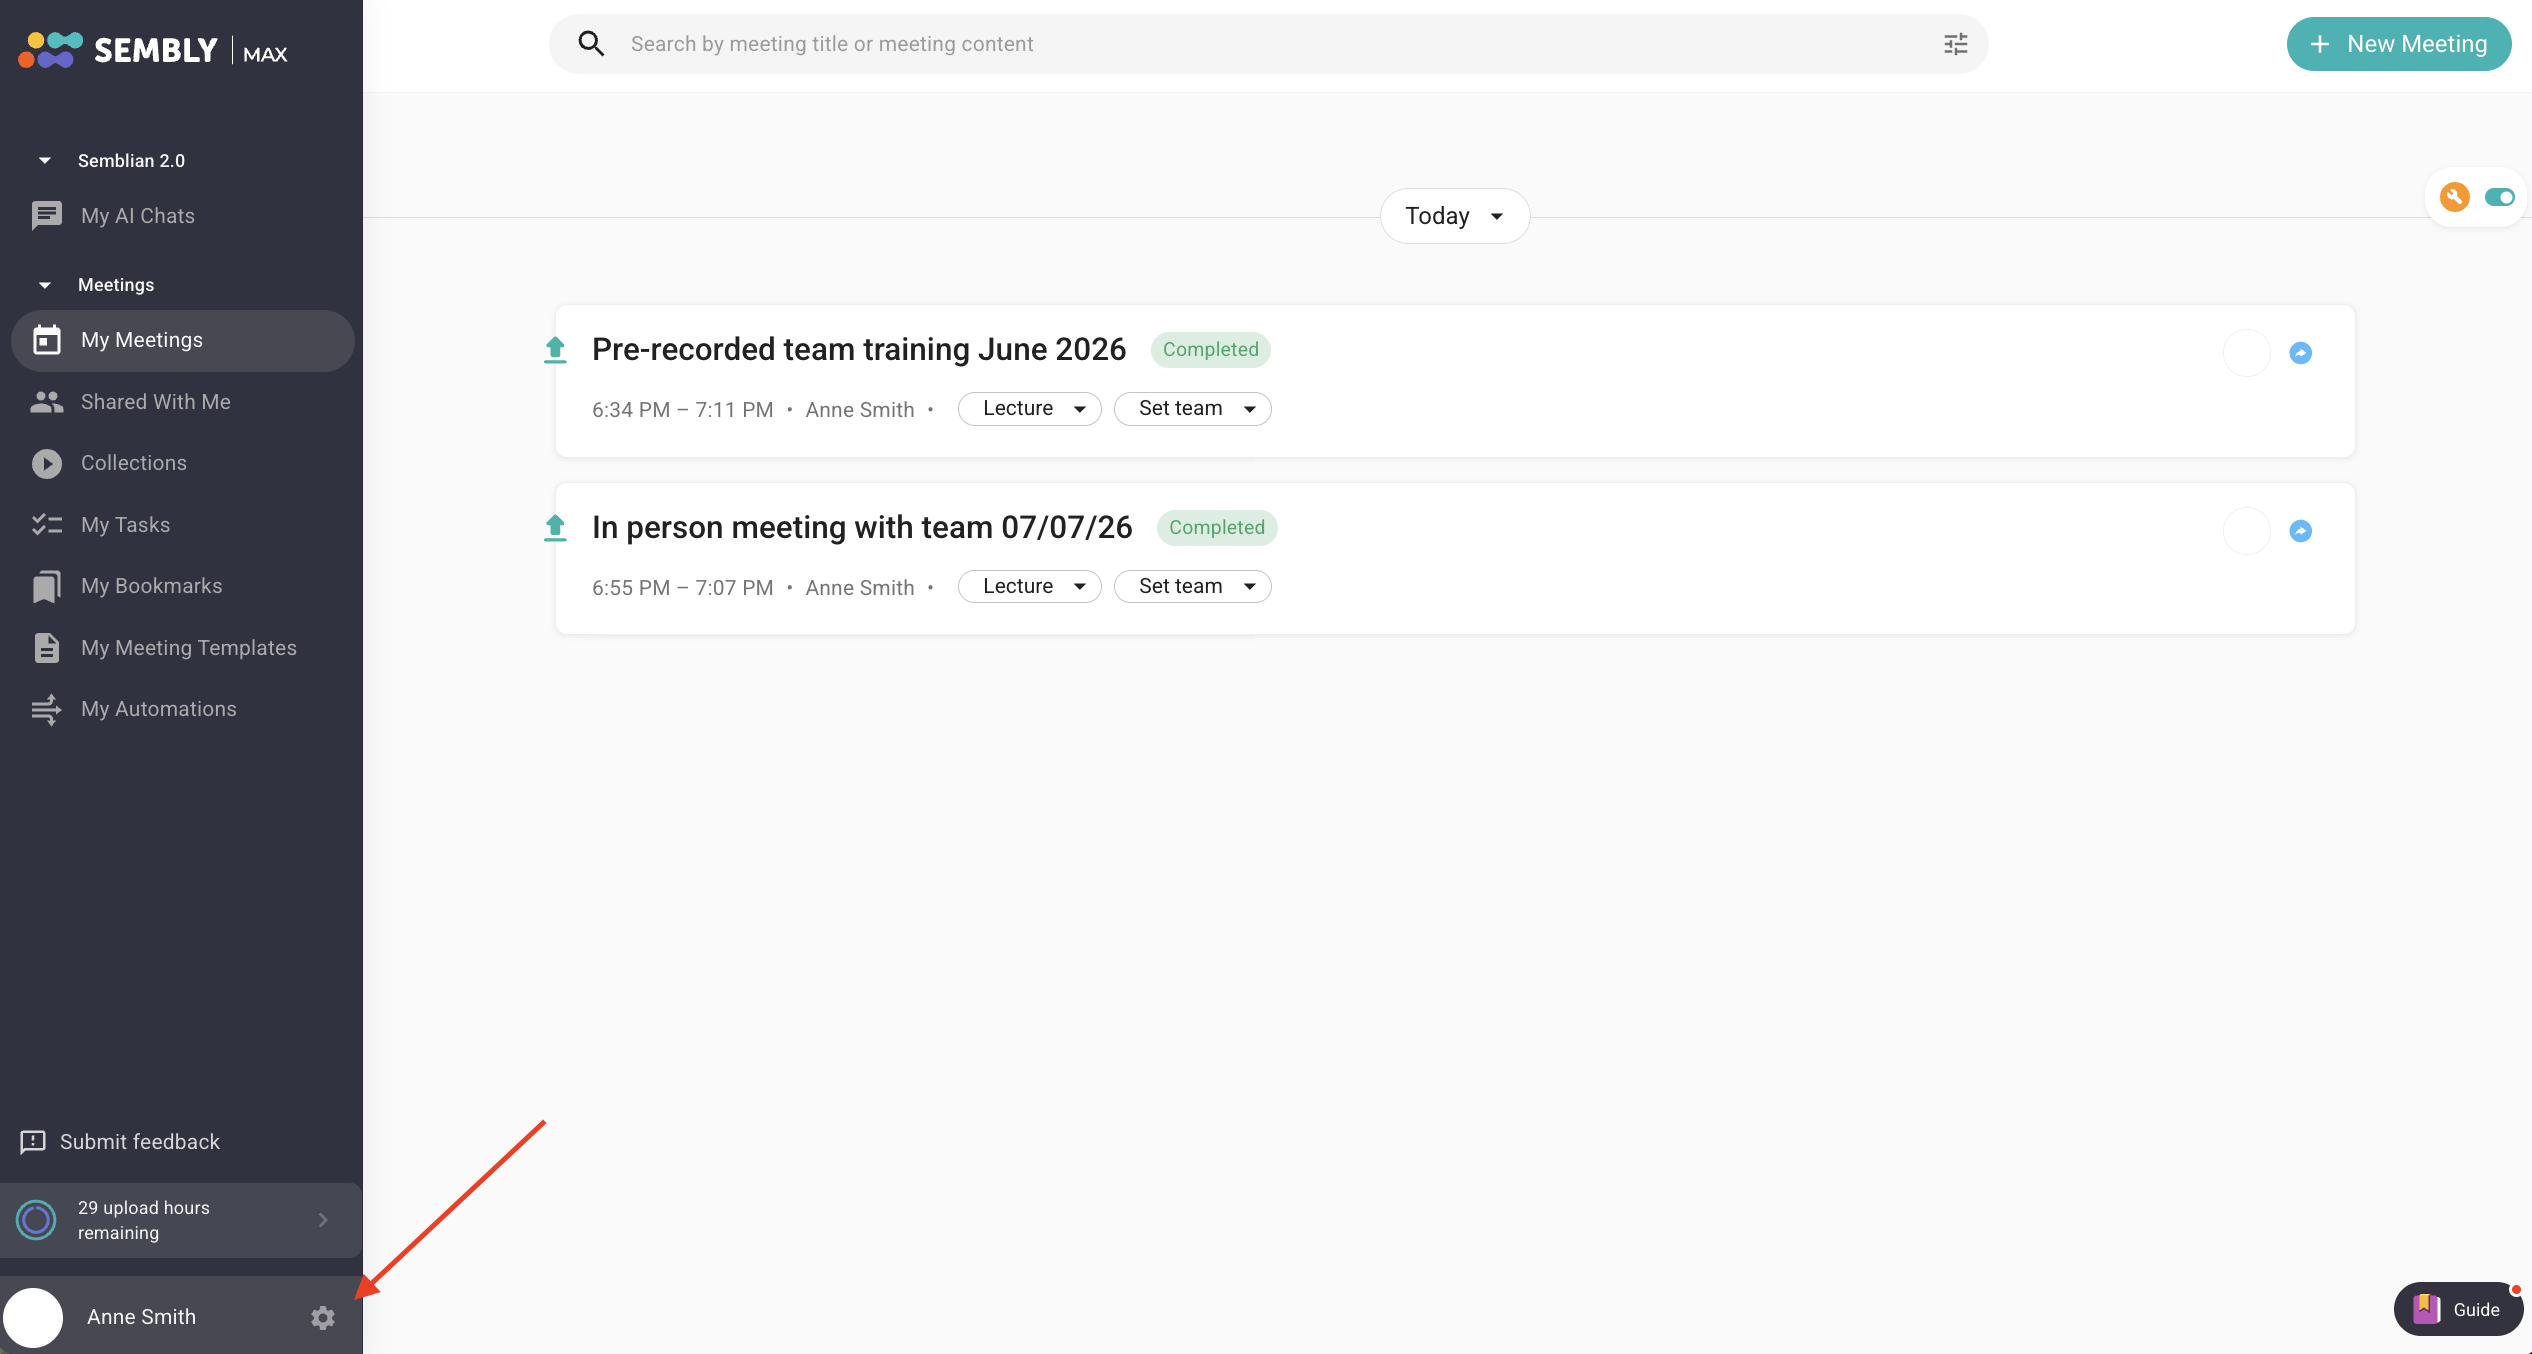The width and height of the screenshot is (2532, 1354).
Task: Open the Guide help widget
Action: (2458, 1309)
